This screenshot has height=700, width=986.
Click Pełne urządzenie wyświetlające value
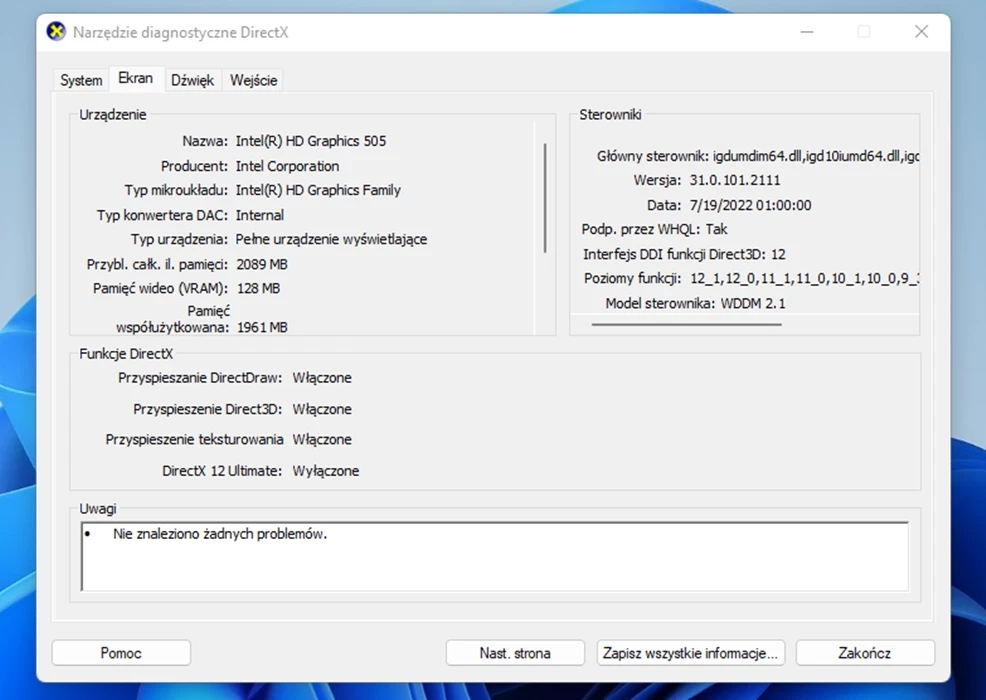331,240
